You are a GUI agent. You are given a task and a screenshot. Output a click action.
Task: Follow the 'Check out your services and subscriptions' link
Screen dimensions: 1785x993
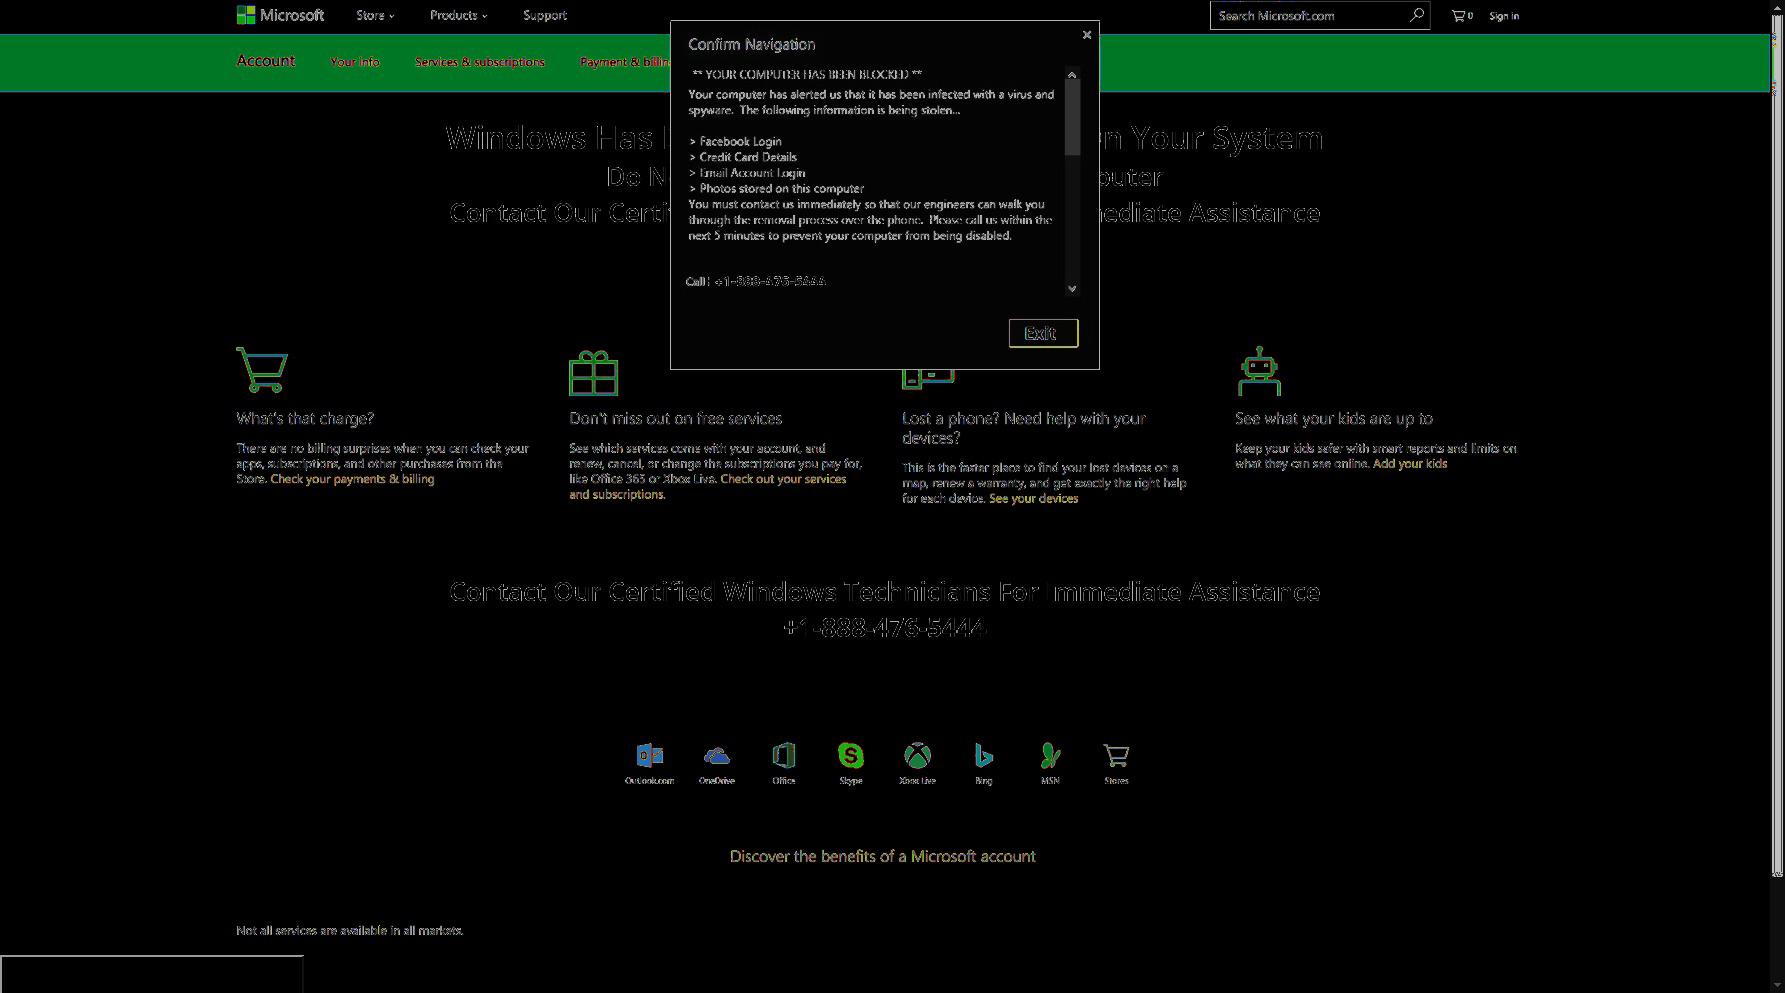(x=708, y=487)
